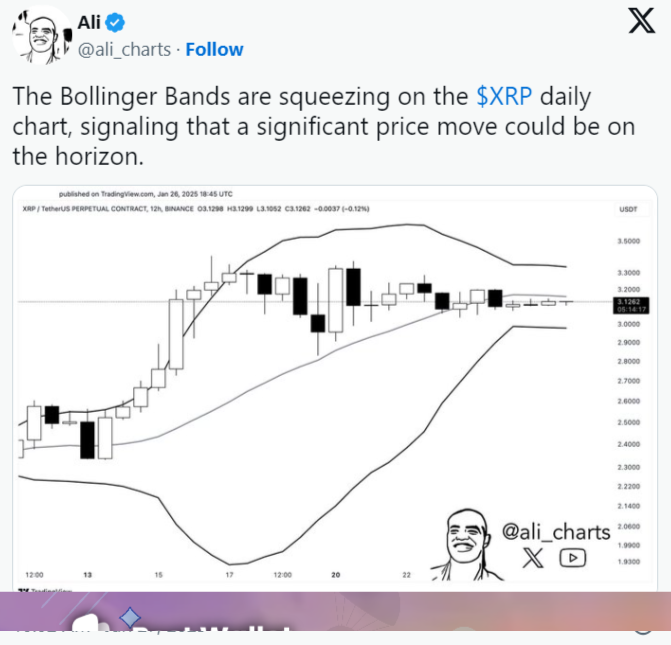Open Ali's profile avatar picture
Image resolution: width=671 pixels, height=645 pixels.
(37, 35)
